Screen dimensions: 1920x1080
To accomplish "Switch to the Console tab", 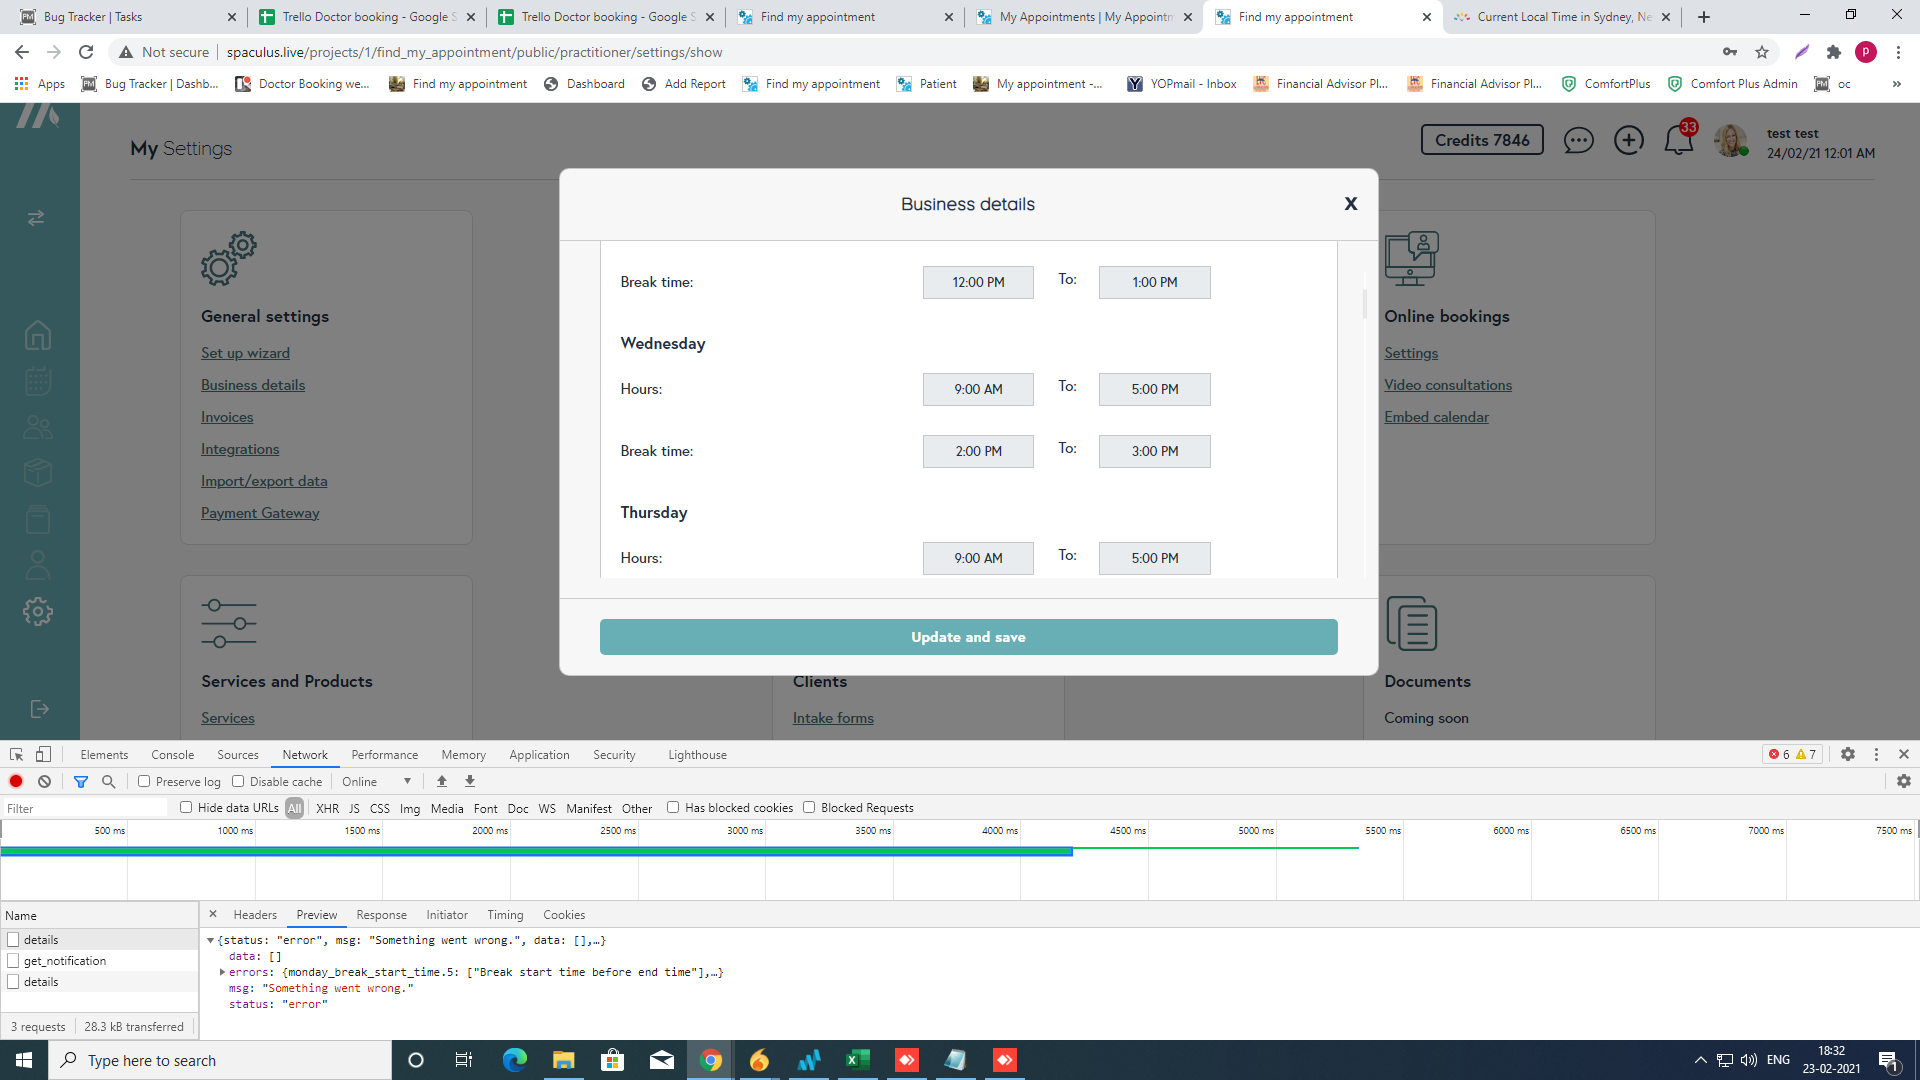I will [x=172, y=755].
